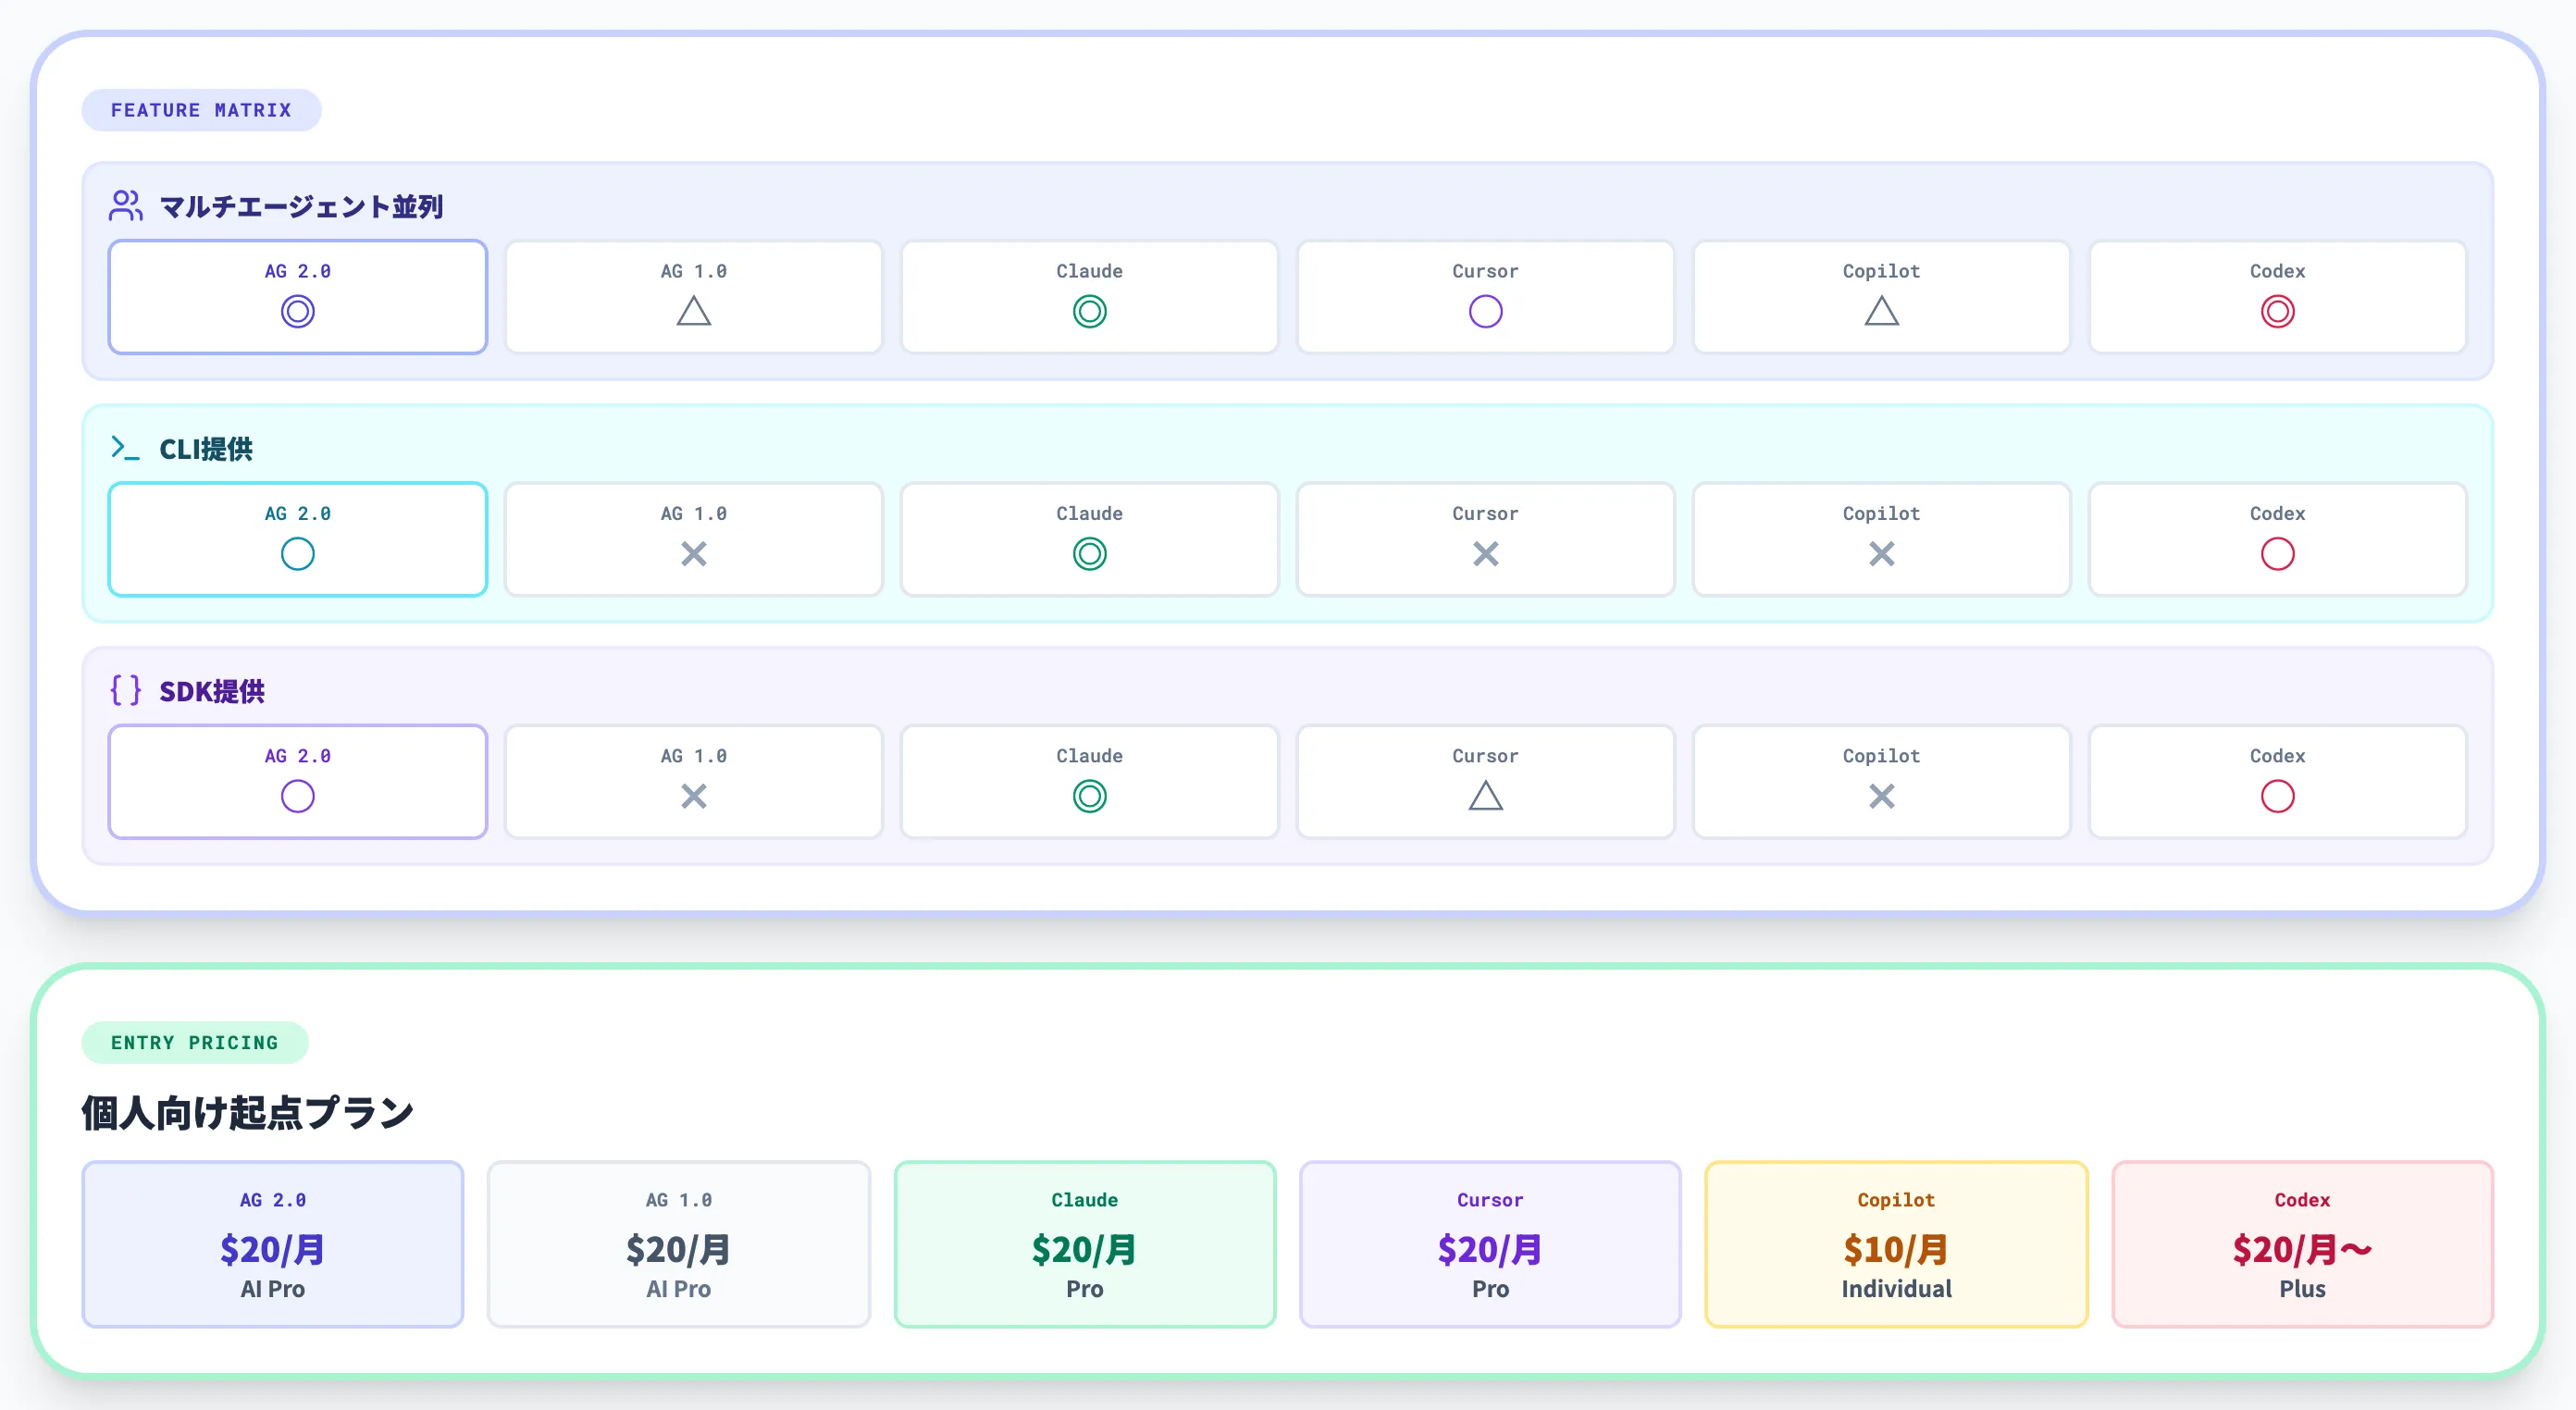Click Cursor label in SDK提供 row

coord(1486,756)
